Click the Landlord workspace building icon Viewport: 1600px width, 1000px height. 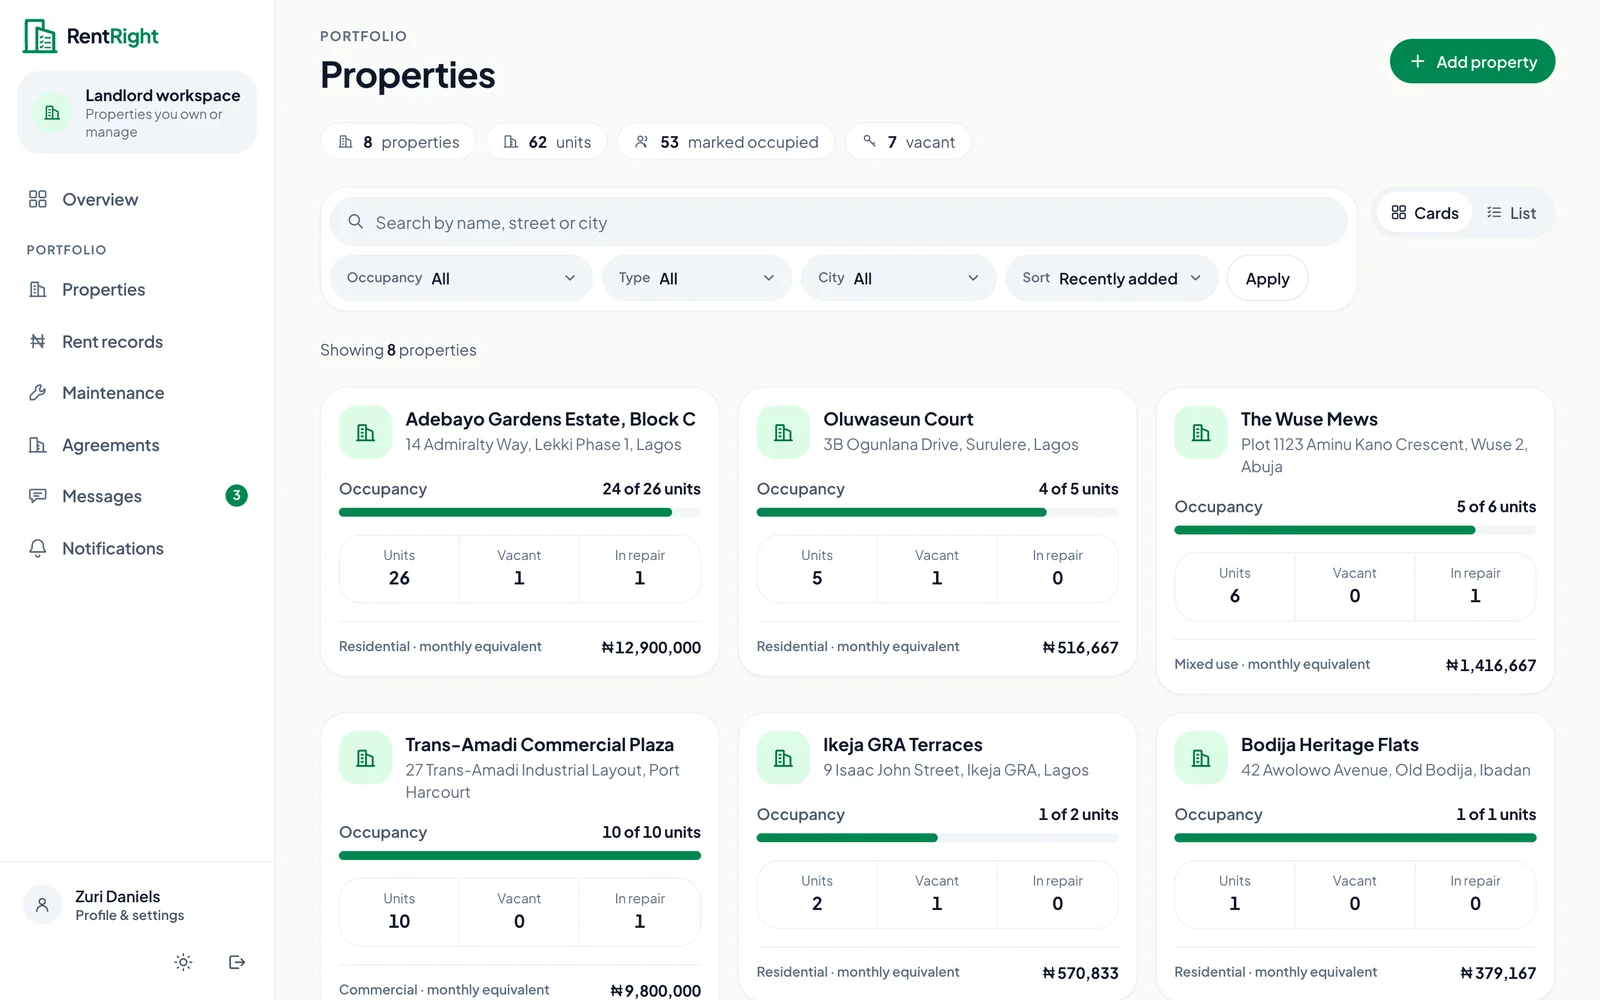[52, 112]
